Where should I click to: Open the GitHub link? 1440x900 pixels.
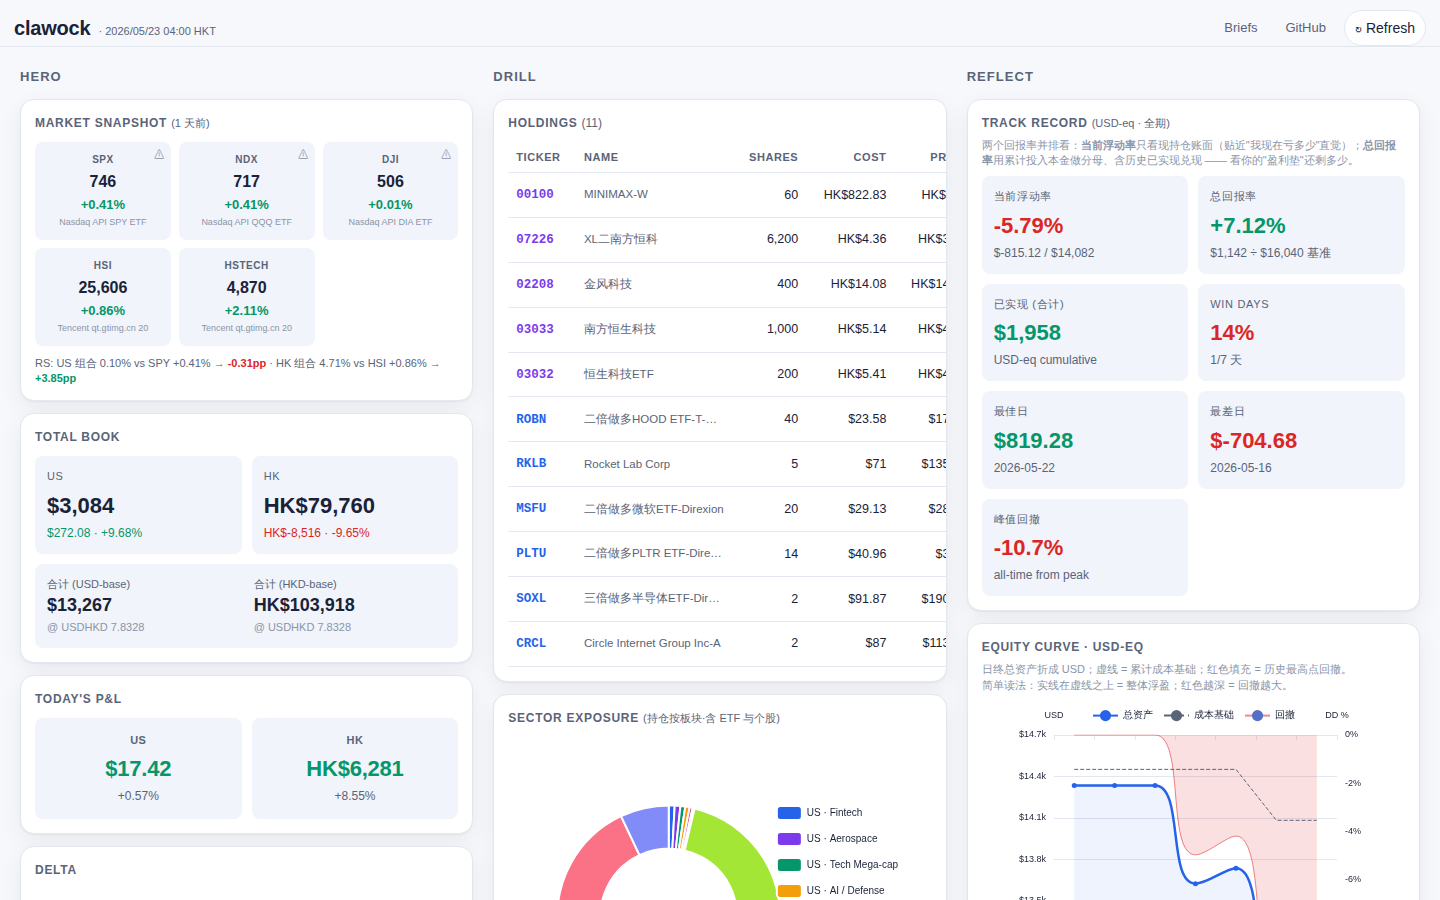coord(1305,28)
